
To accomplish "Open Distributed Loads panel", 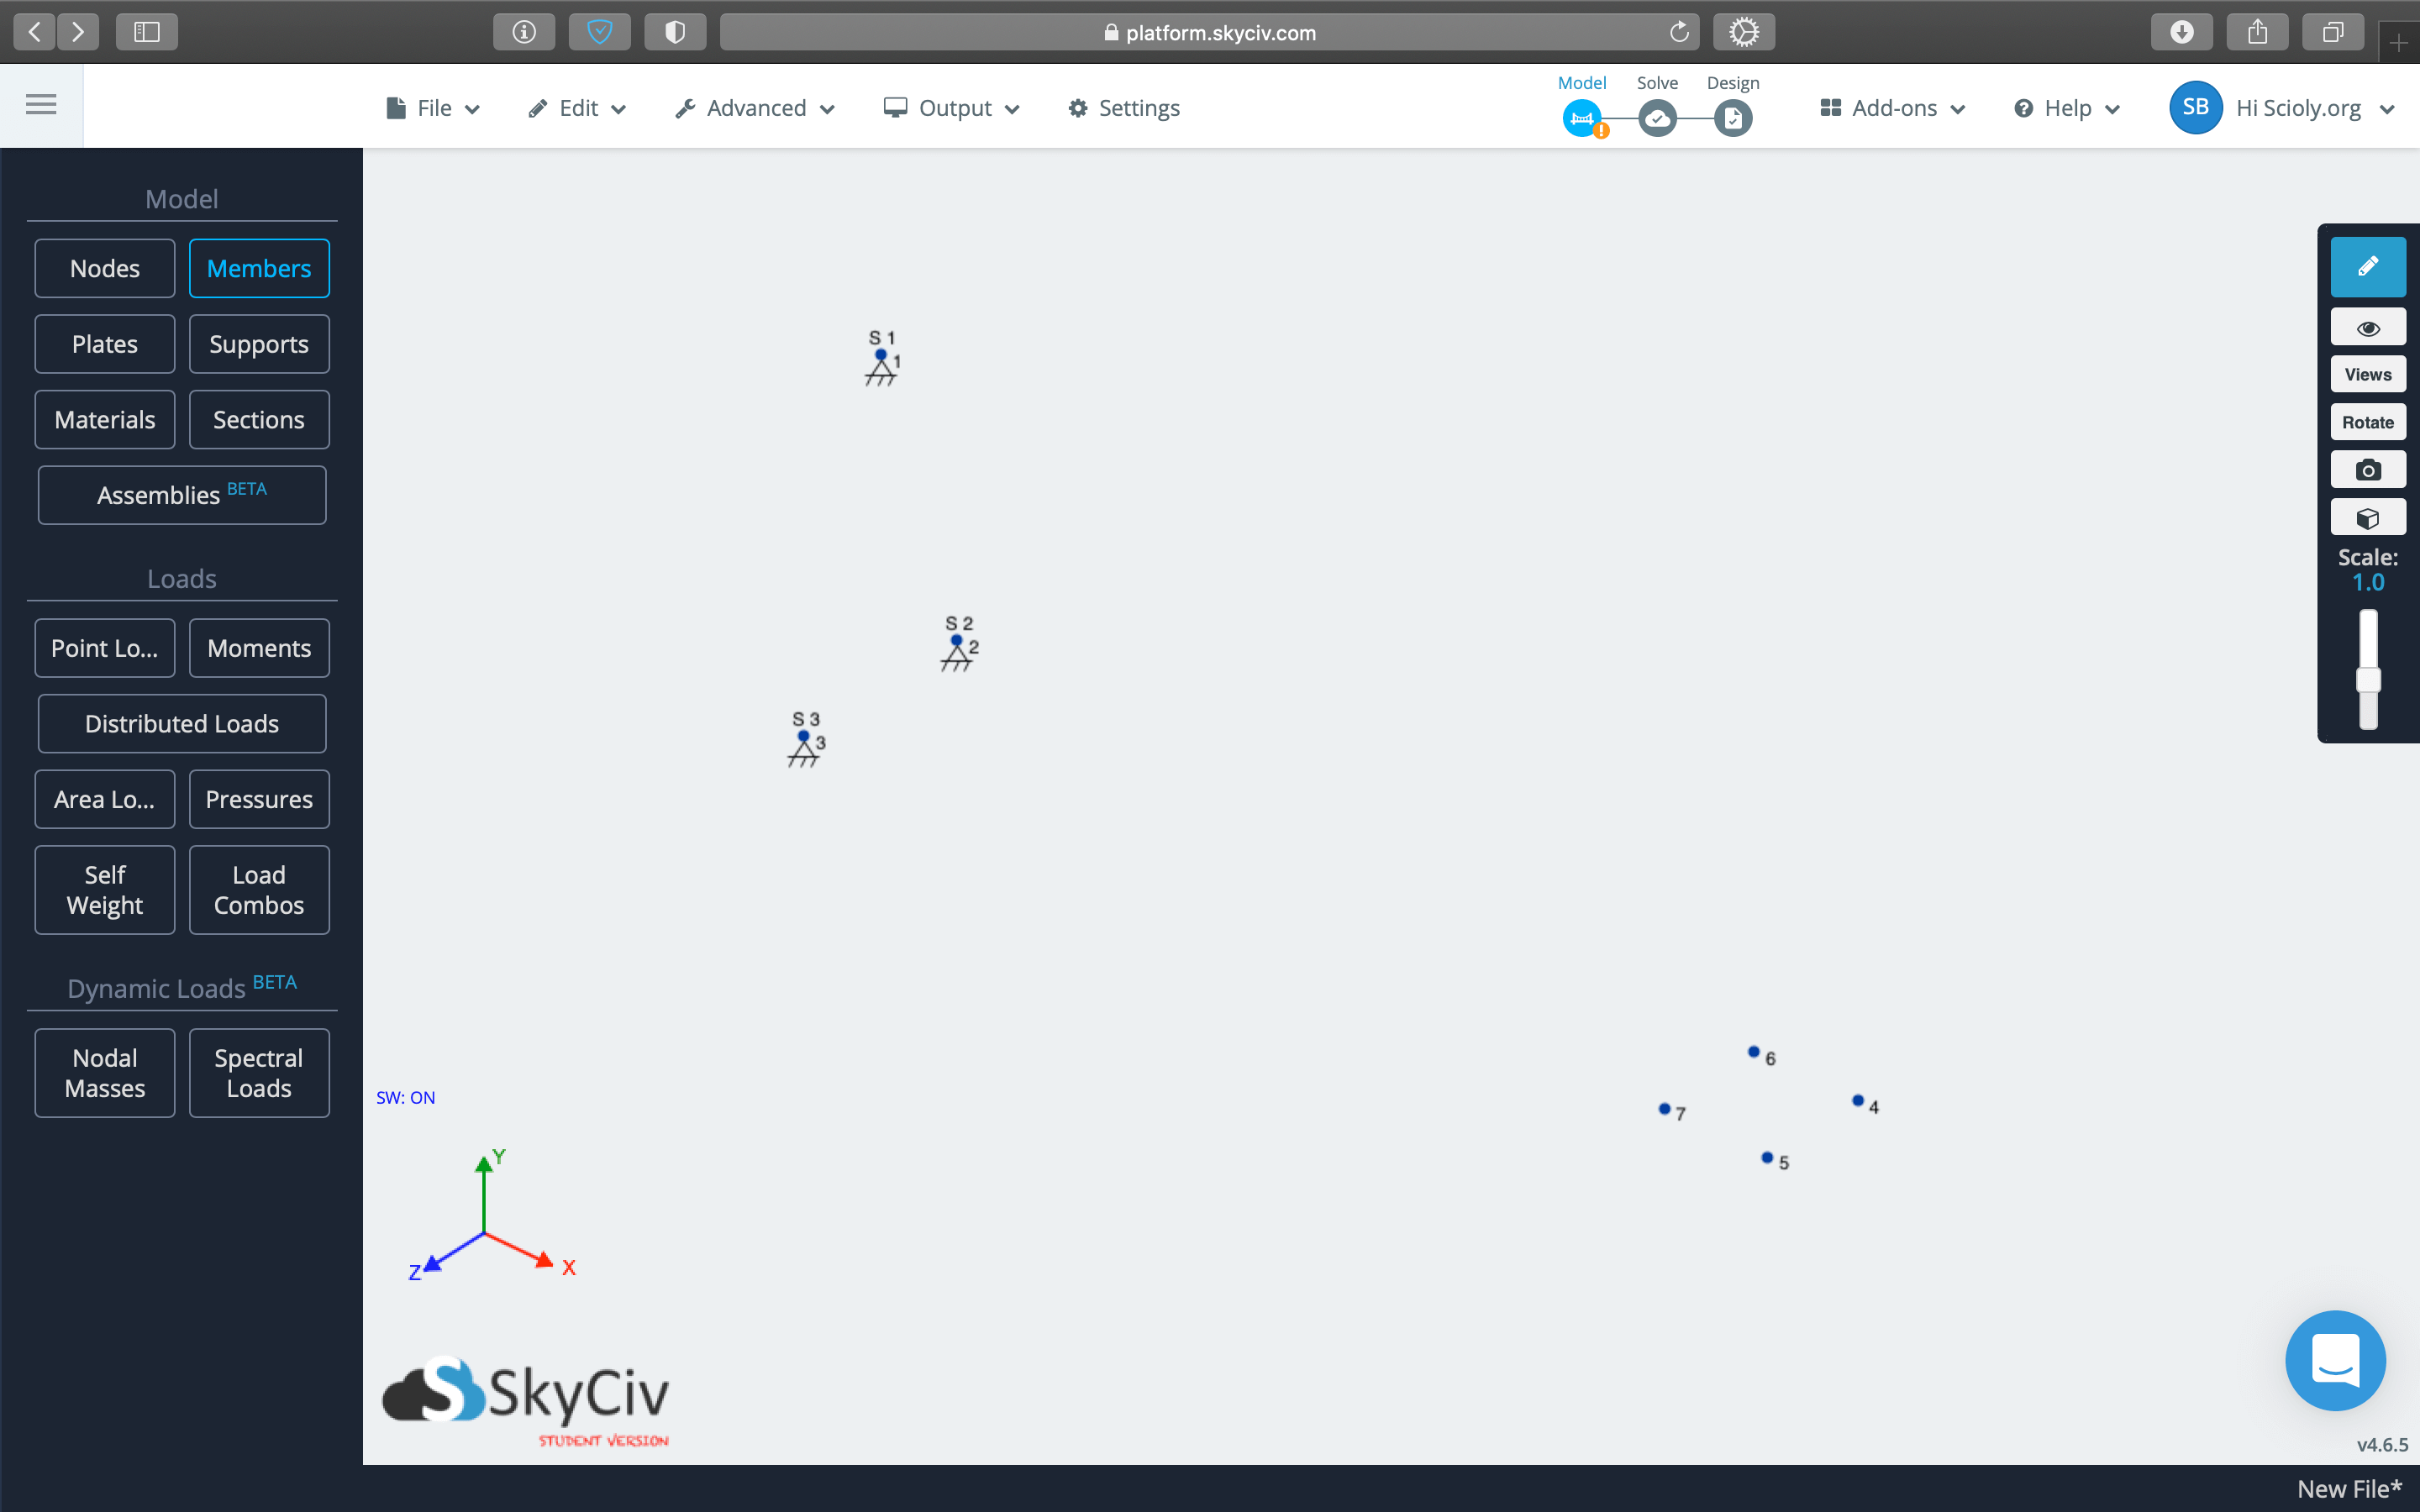I will (x=182, y=723).
